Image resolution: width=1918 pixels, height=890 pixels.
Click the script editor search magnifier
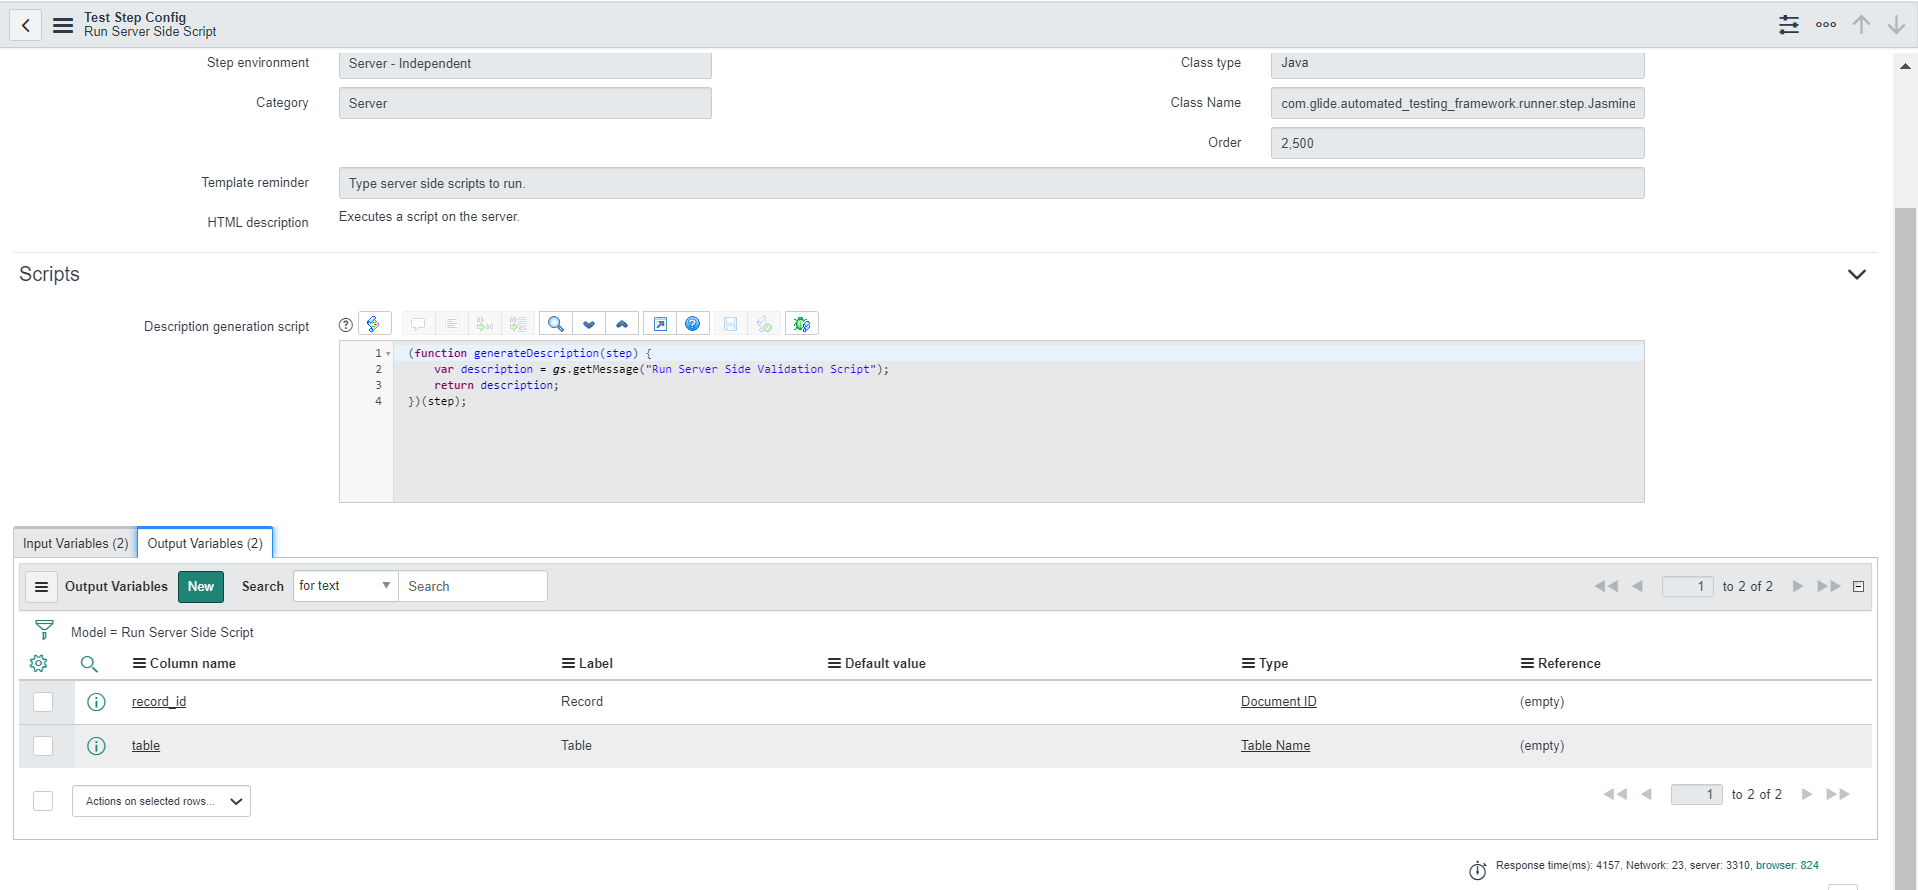(555, 324)
